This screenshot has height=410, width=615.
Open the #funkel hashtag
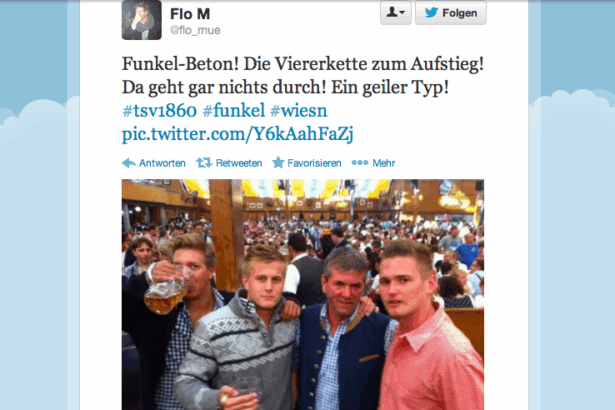pos(234,111)
